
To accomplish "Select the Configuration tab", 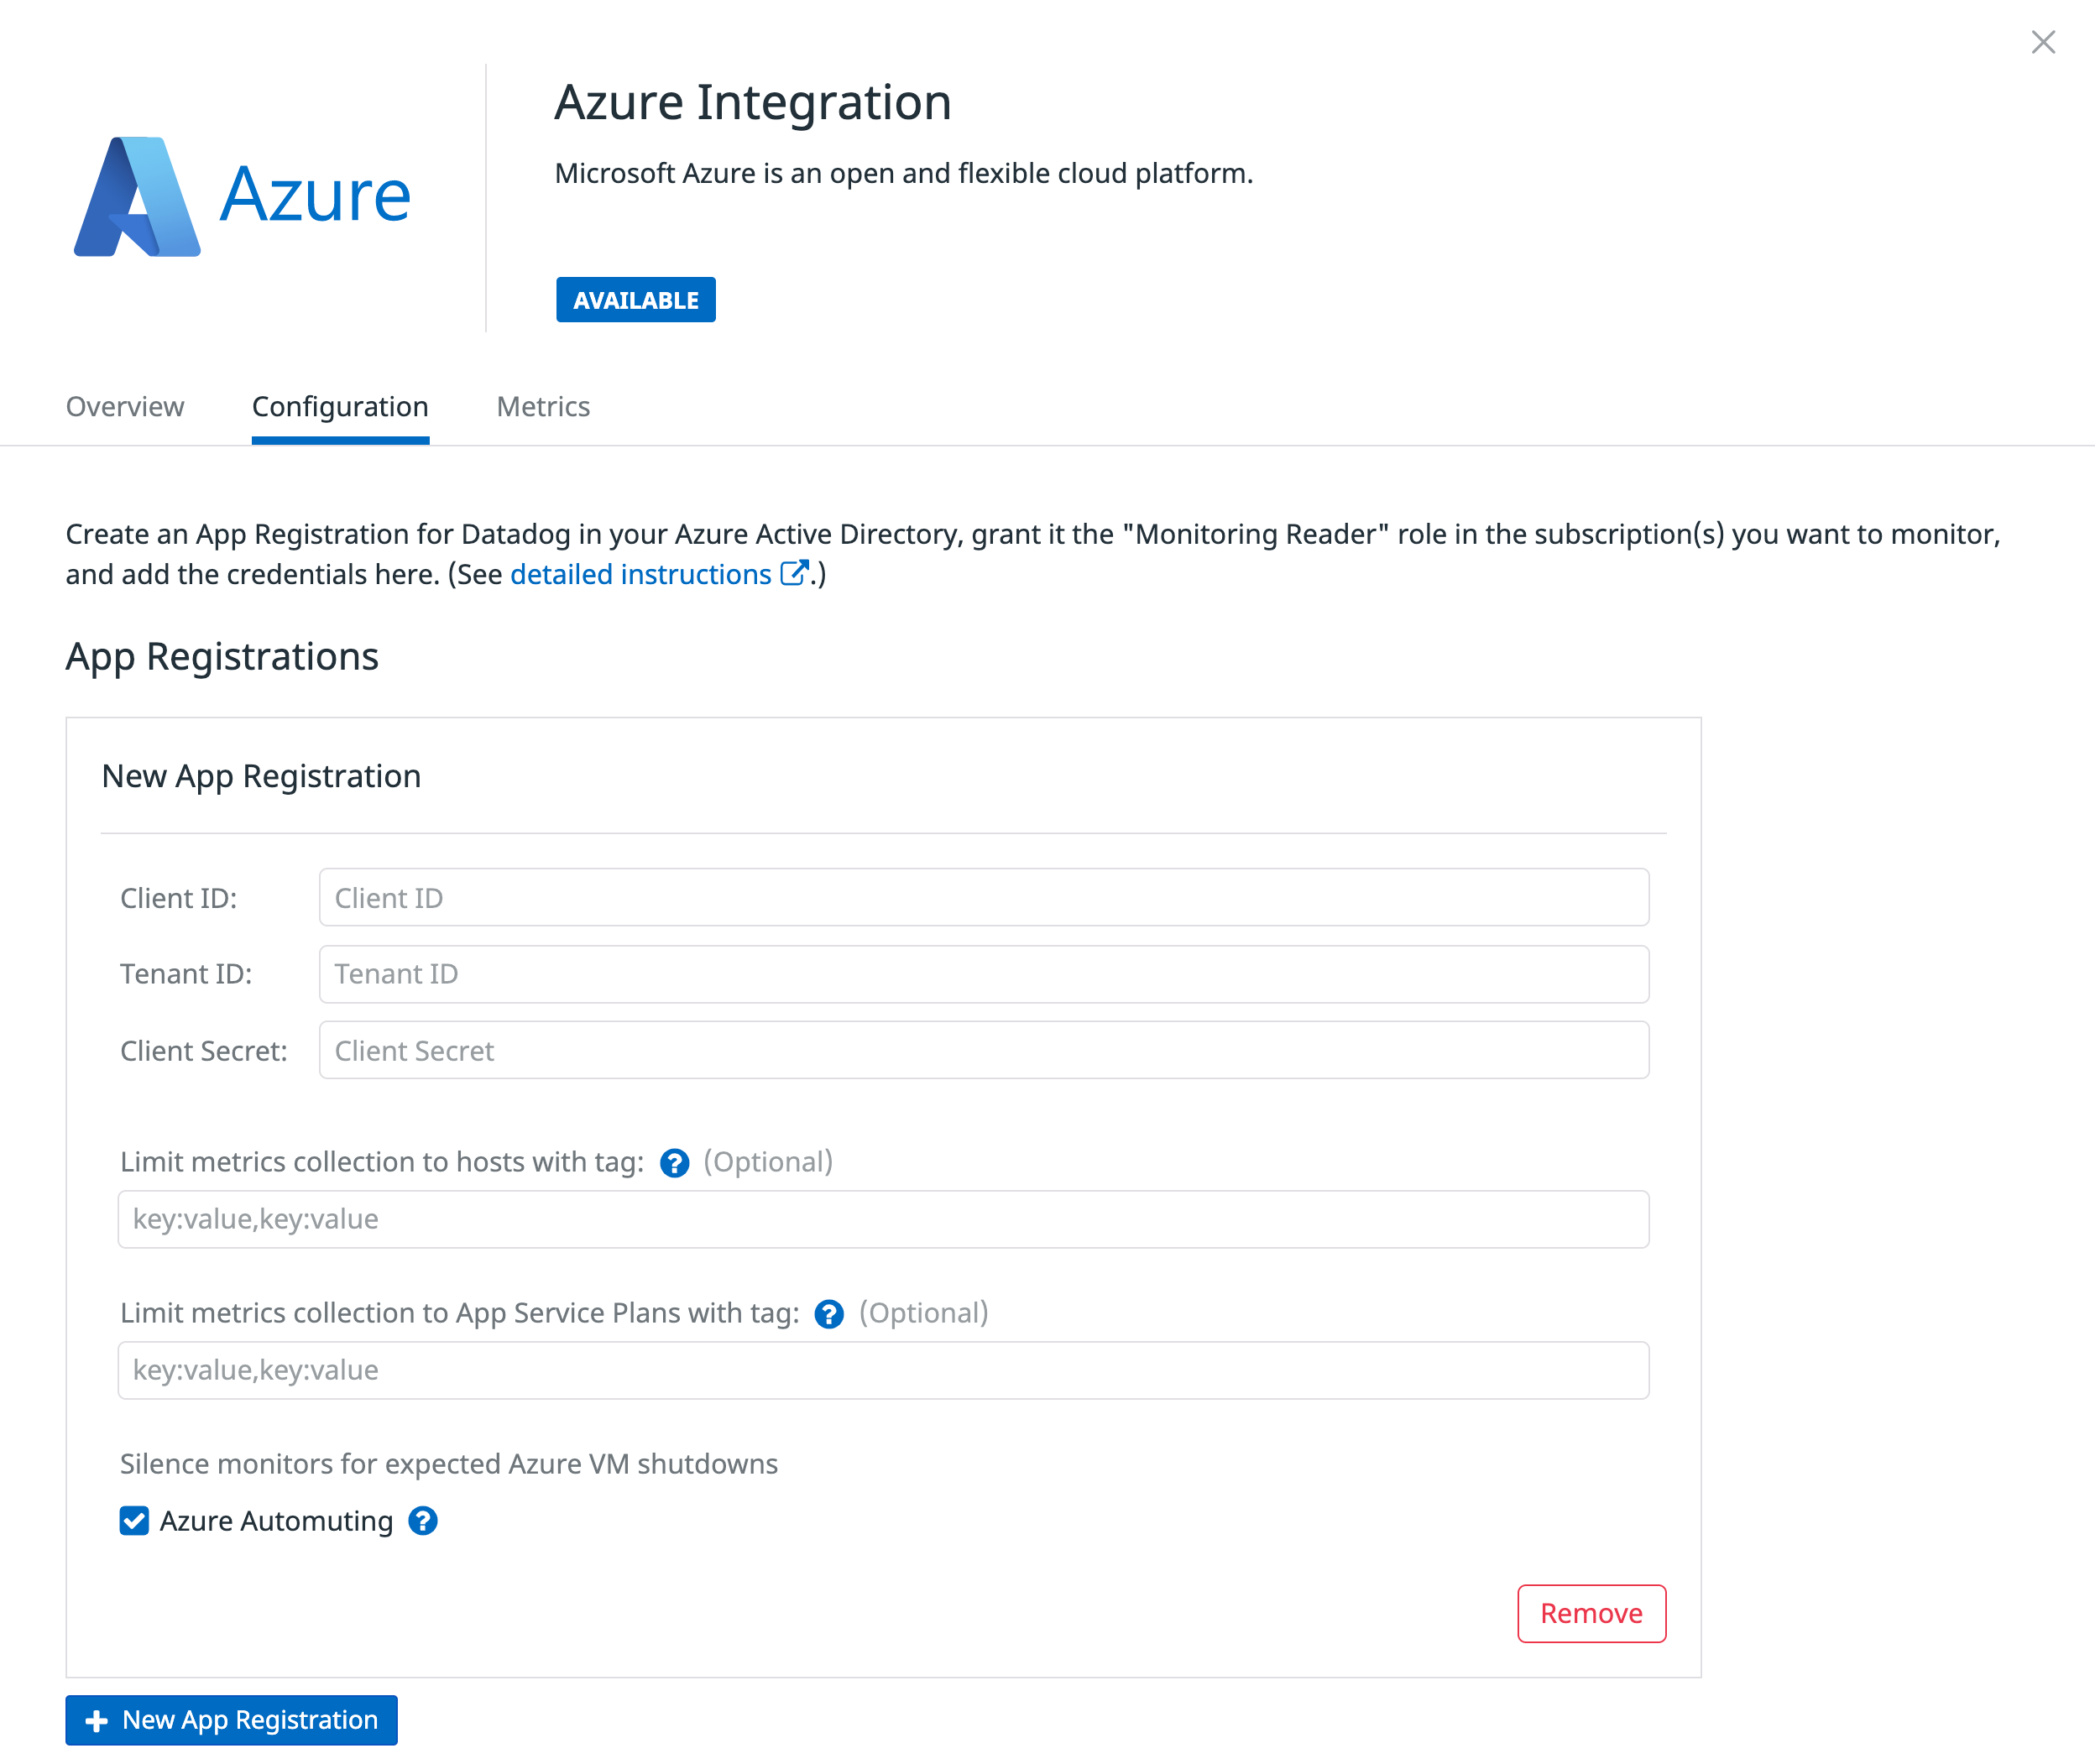I will coord(340,406).
